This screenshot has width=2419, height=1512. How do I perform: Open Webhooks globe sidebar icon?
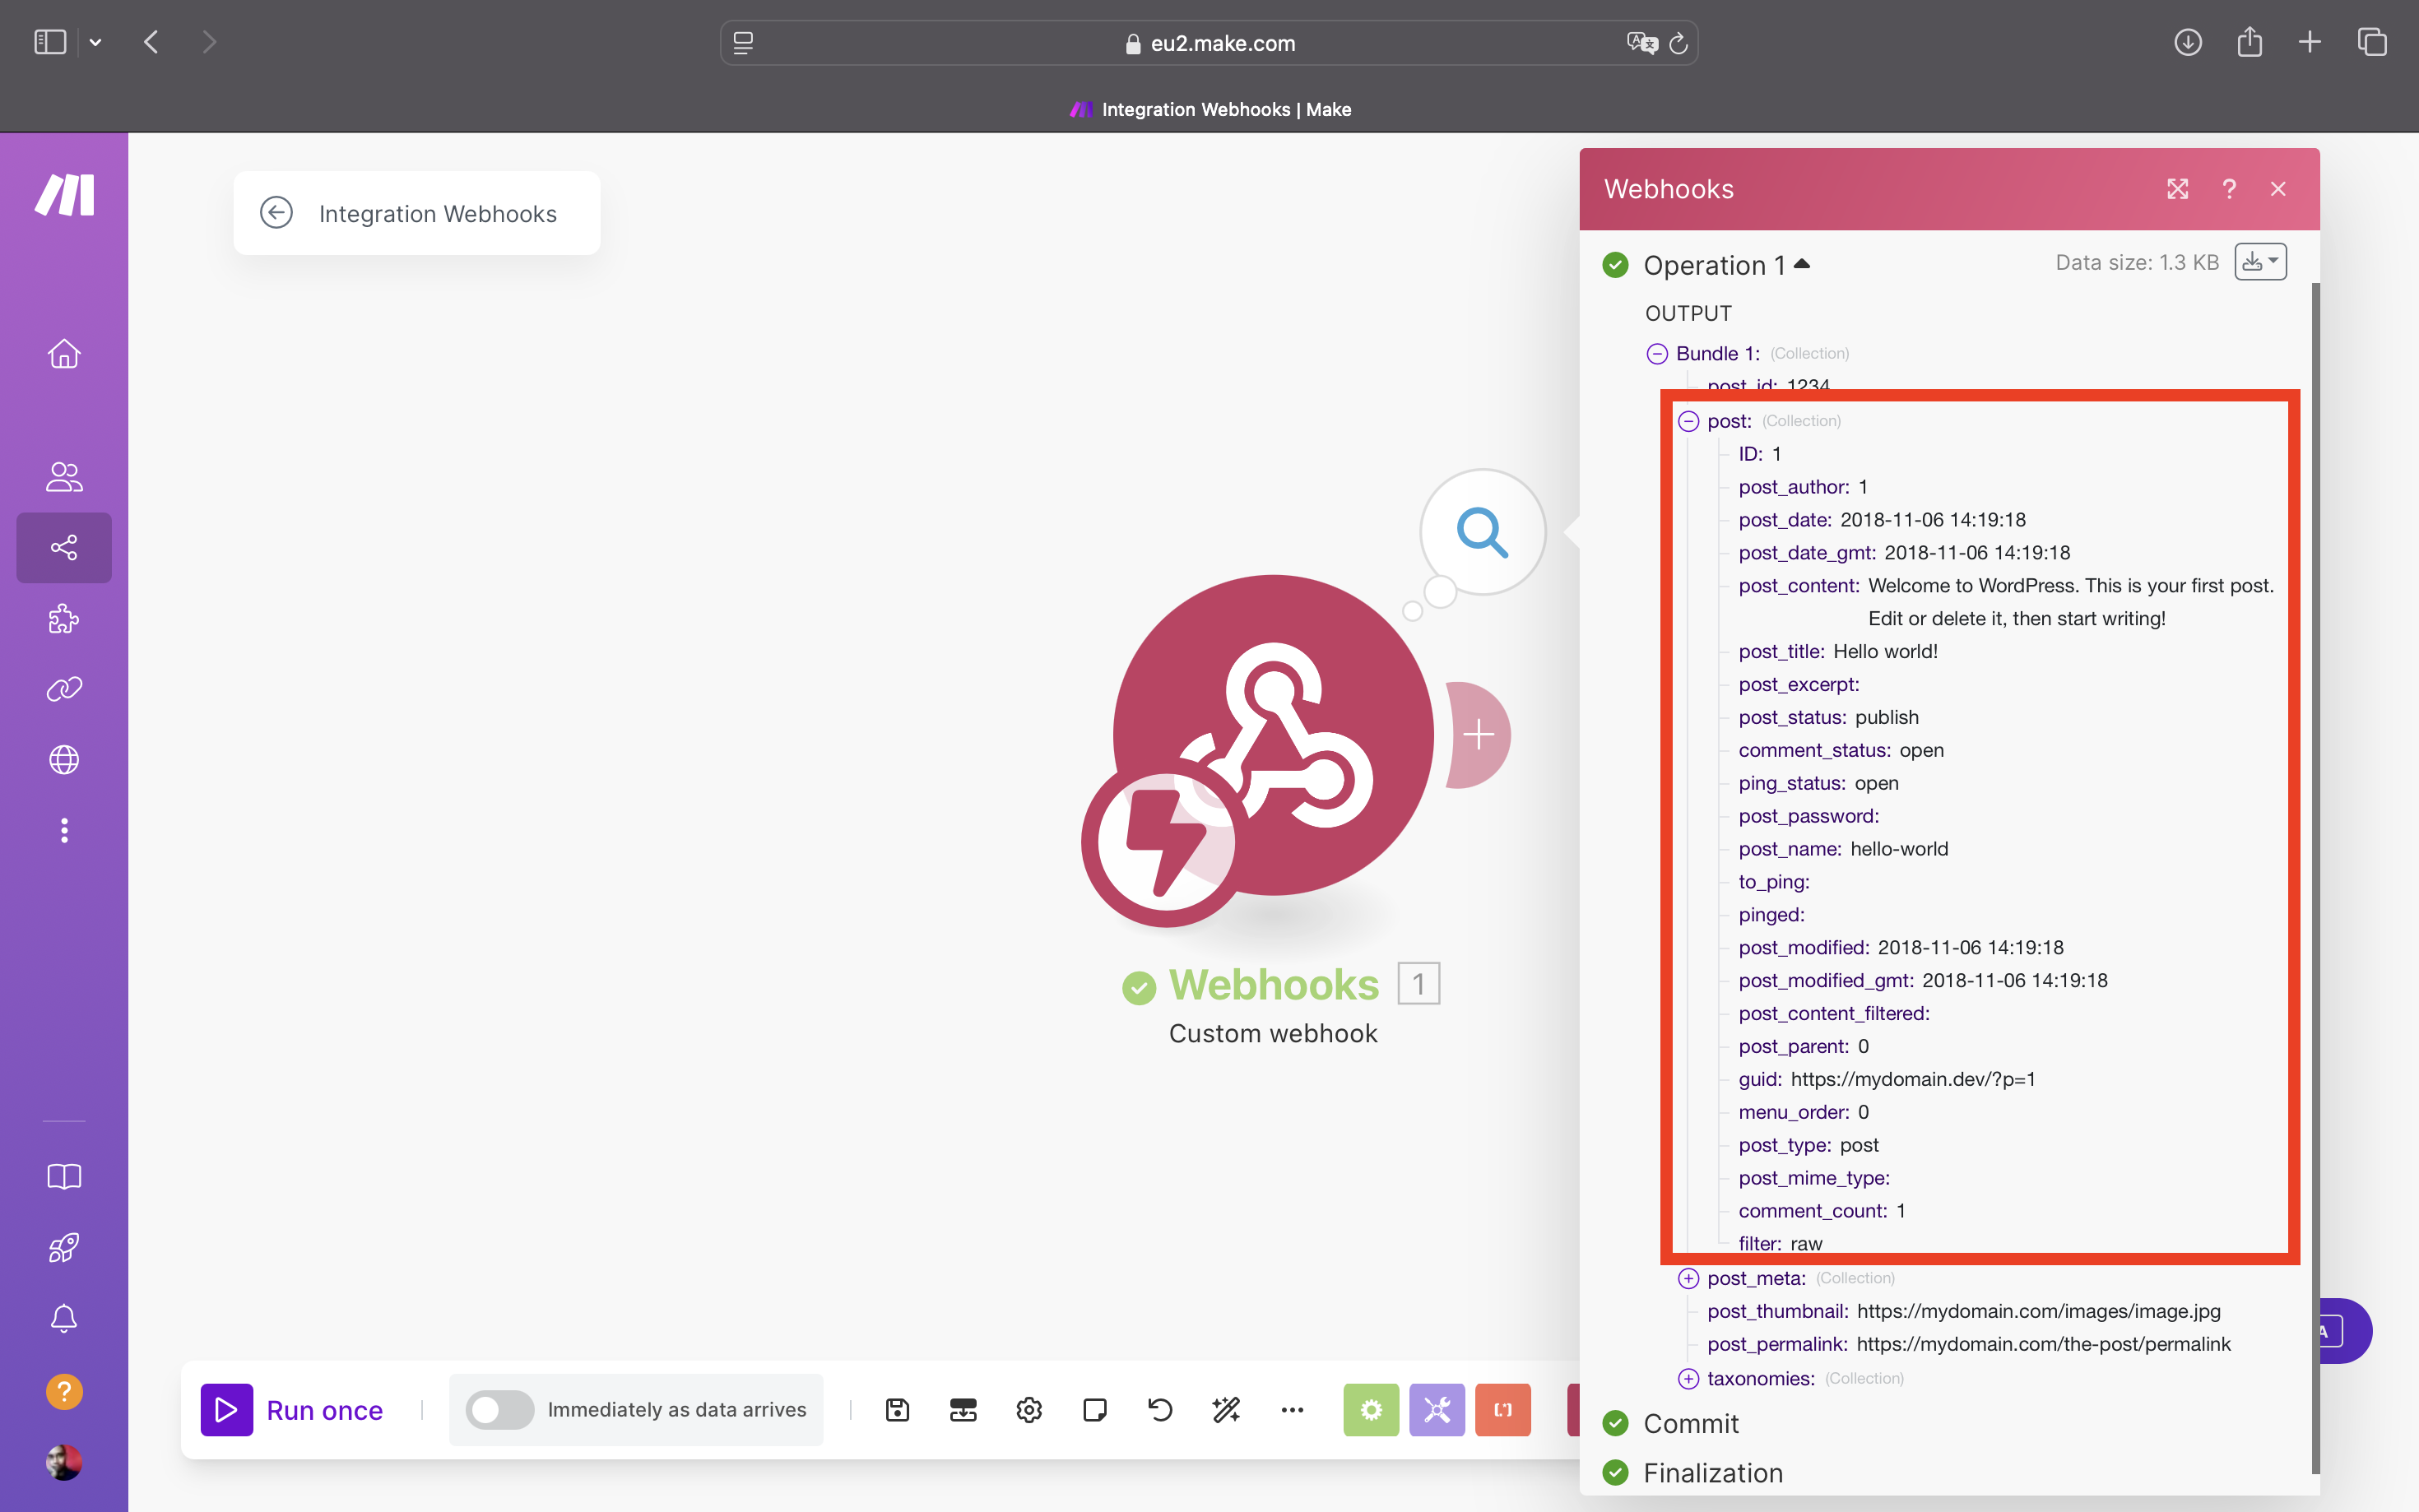click(64, 760)
